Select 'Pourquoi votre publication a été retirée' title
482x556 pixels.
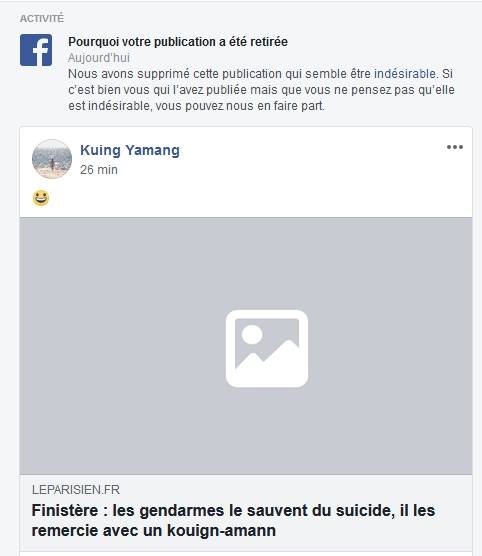pyautogui.click(x=178, y=42)
